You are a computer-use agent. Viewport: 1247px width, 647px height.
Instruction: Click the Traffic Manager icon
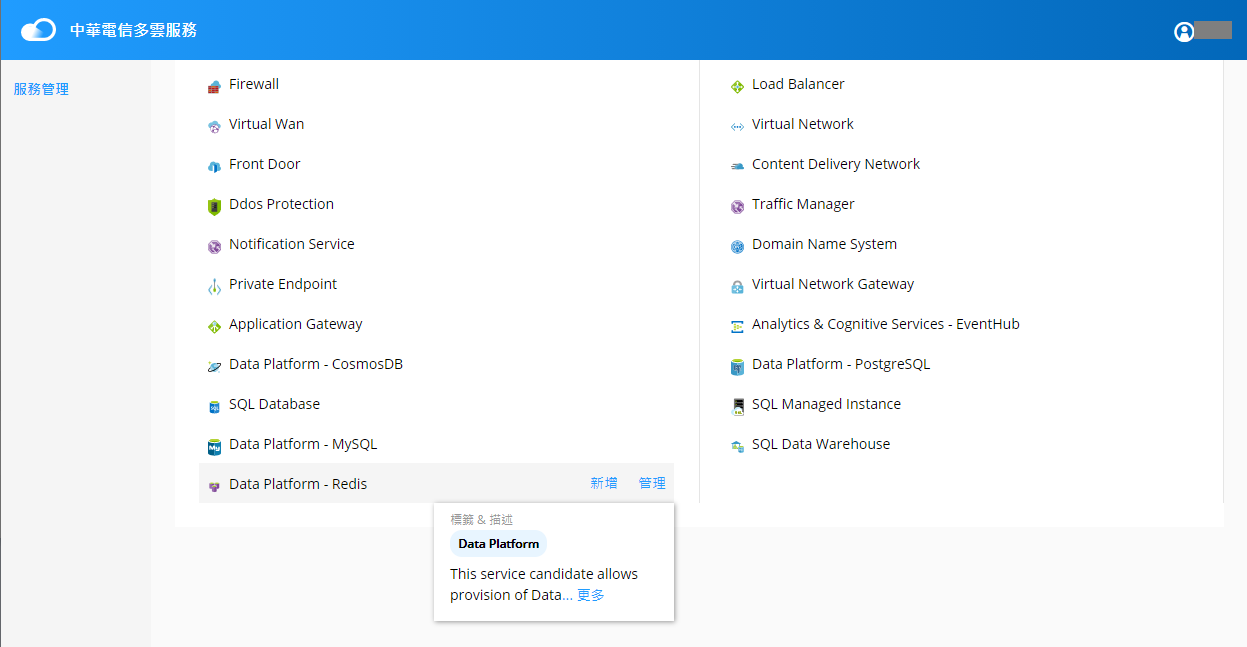coord(737,207)
